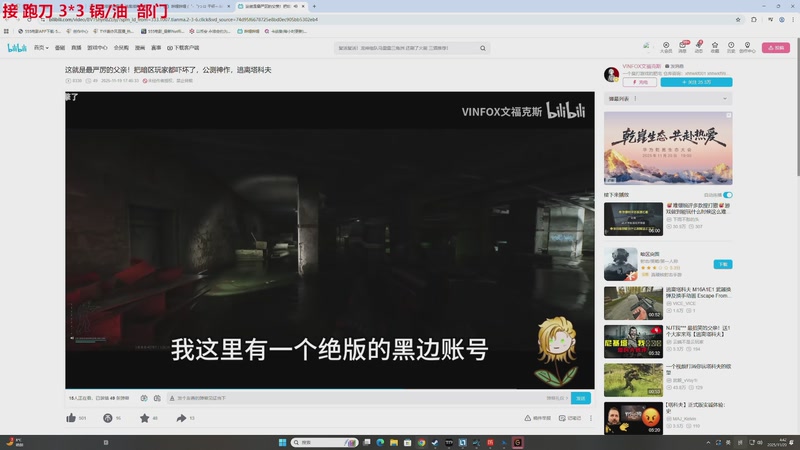Bookmark this page with the star icon
This screenshot has height=450, width=800.
click(738, 19)
